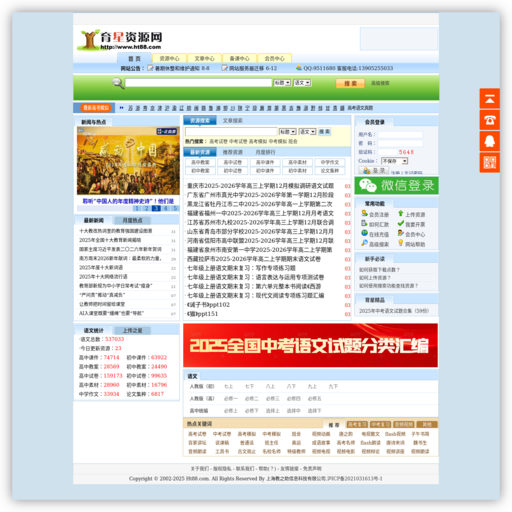
Task: Click the orange telephone floating icon
Action: coord(489,120)
